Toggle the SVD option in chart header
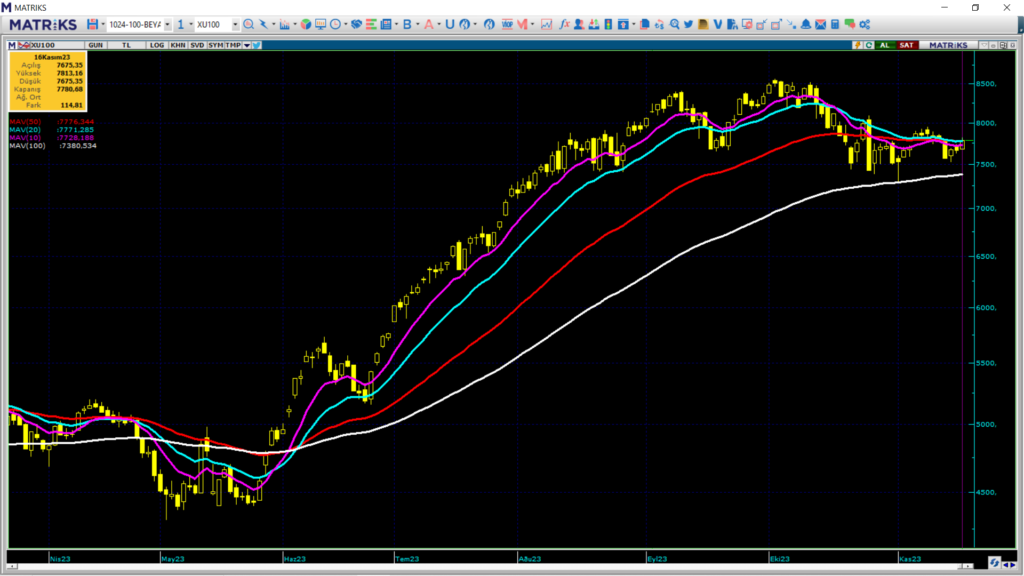The height and width of the screenshot is (576, 1024). point(197,45)
